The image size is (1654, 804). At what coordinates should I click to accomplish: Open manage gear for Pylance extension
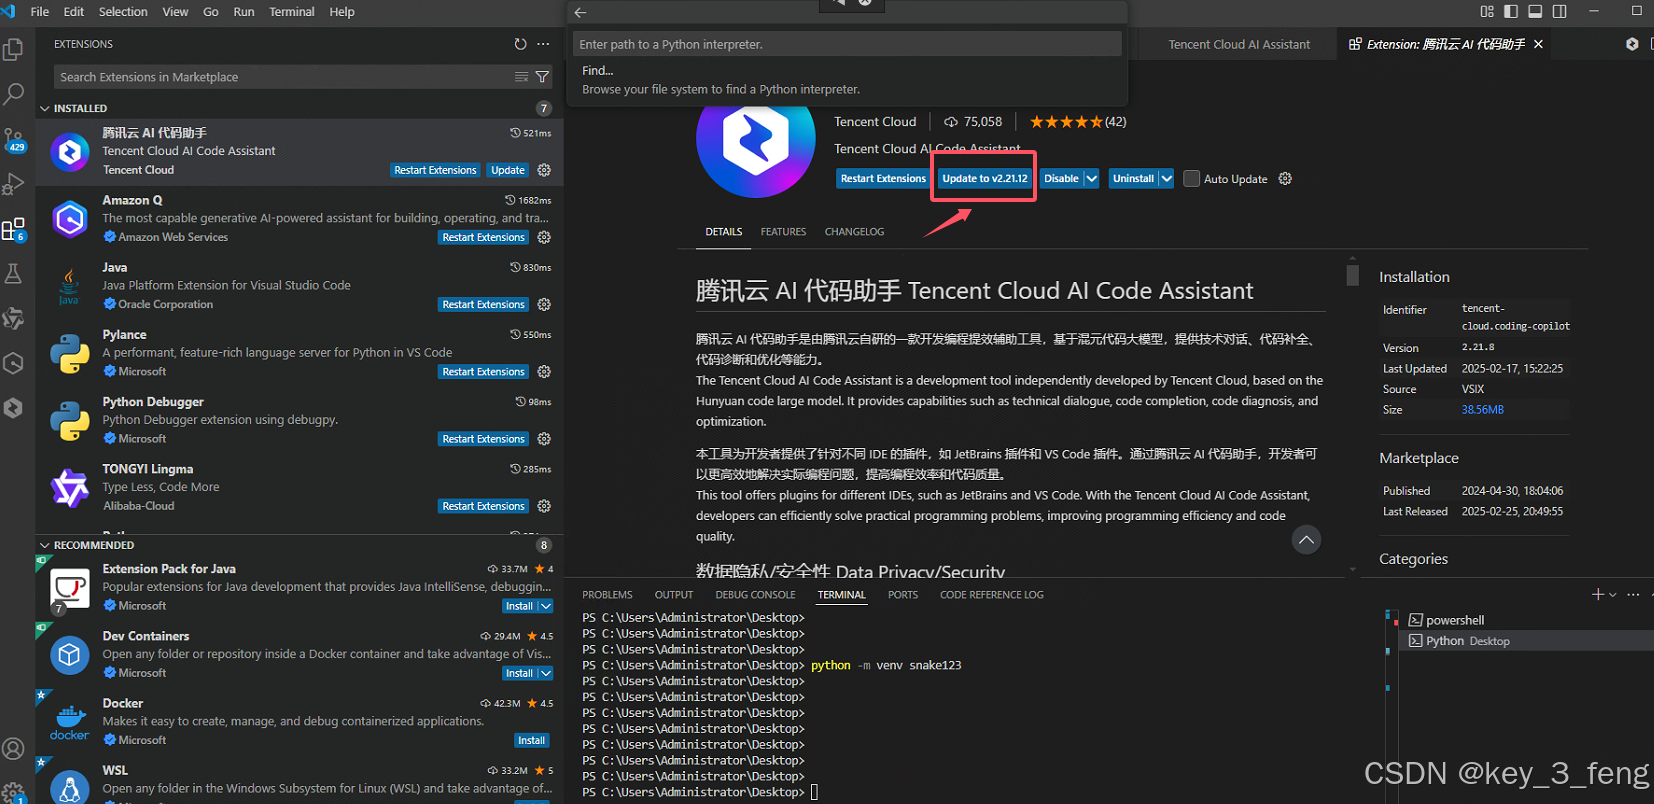pyautogui.click(x=544, y=371)
